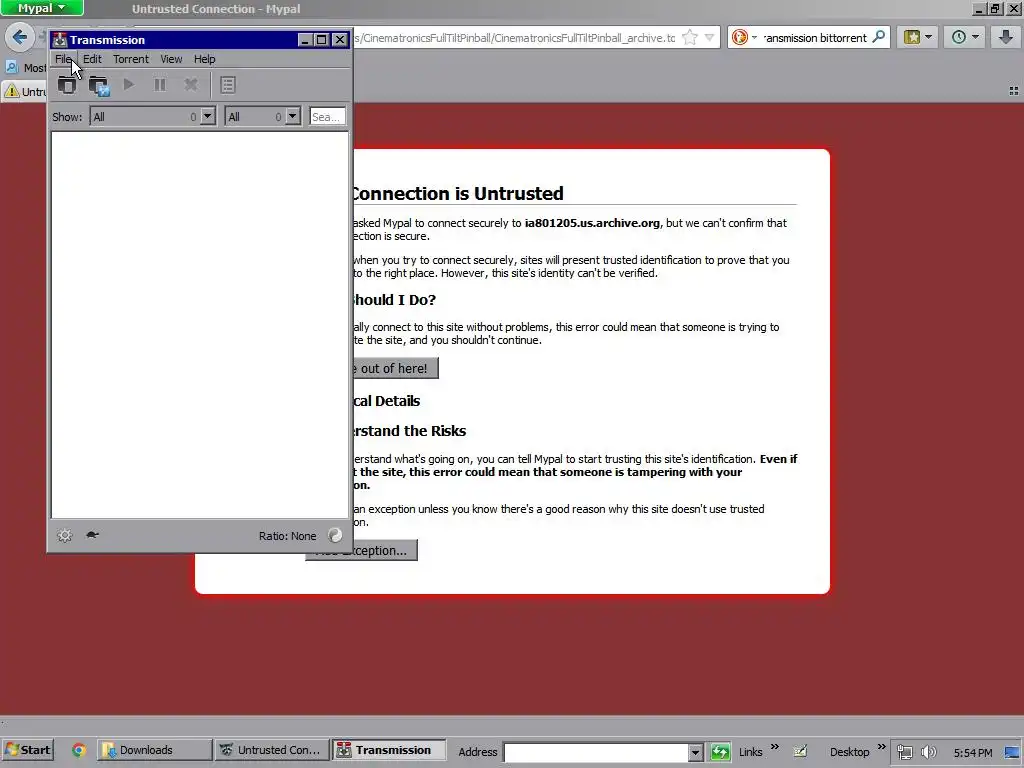
Task: Focus the Transmission search field
Action: point(327,116)
